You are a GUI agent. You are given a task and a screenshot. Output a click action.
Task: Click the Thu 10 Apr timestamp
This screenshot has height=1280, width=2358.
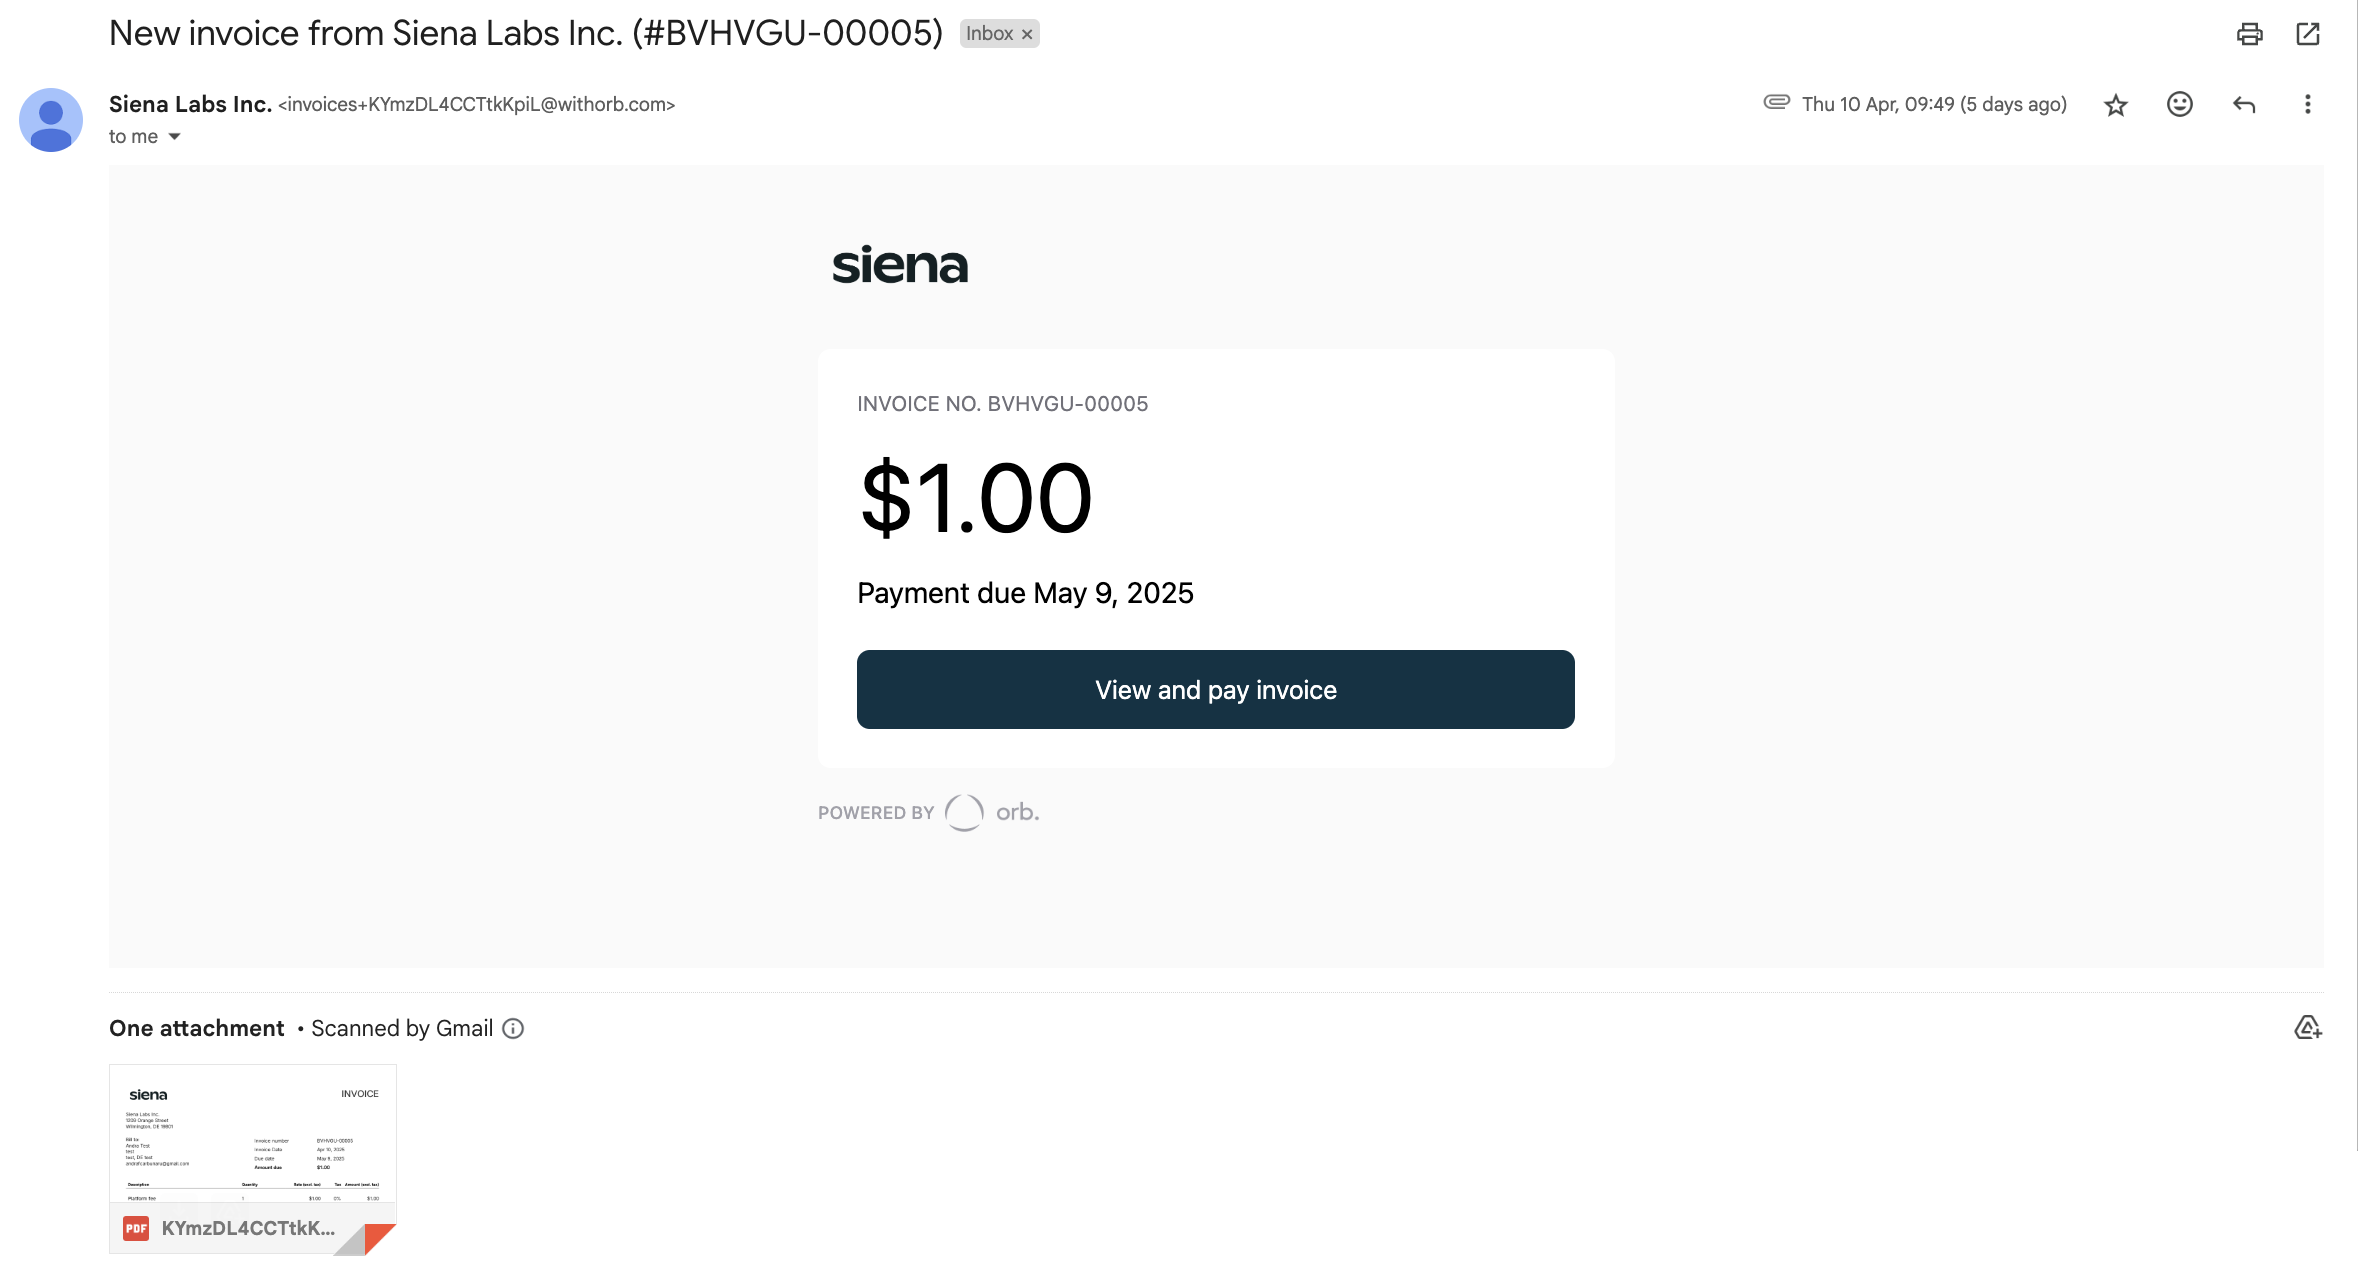click(x=1934, y=104)
